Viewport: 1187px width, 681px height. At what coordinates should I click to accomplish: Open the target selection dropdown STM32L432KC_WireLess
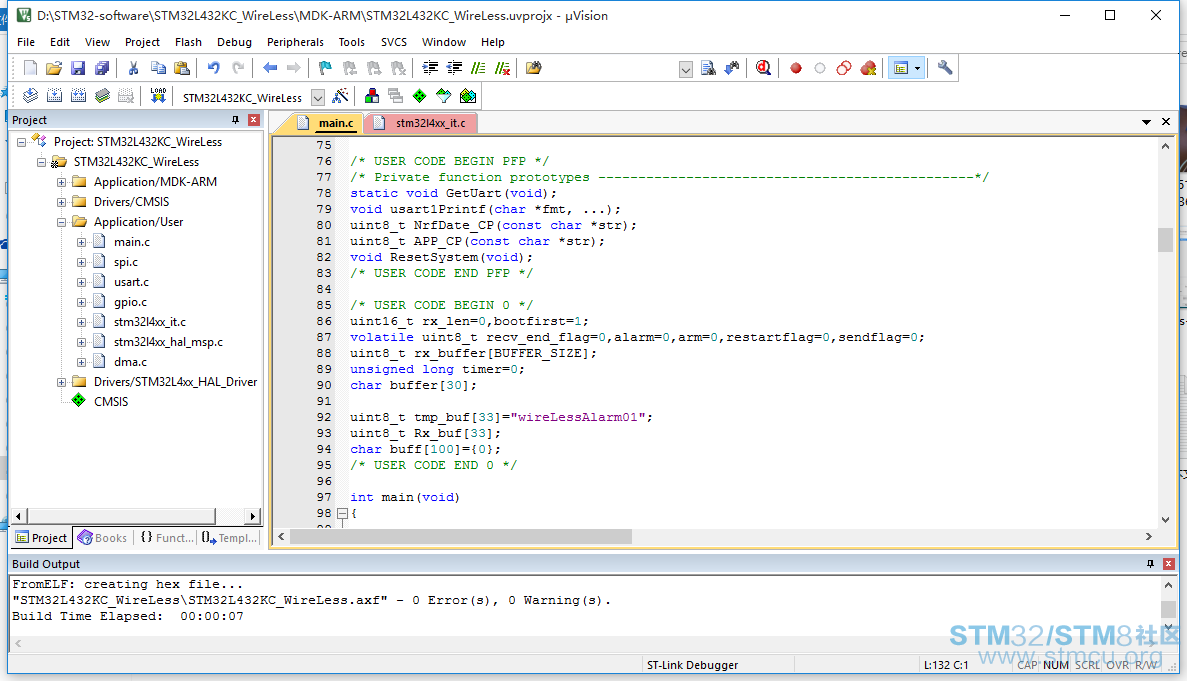tap(318, 98)
